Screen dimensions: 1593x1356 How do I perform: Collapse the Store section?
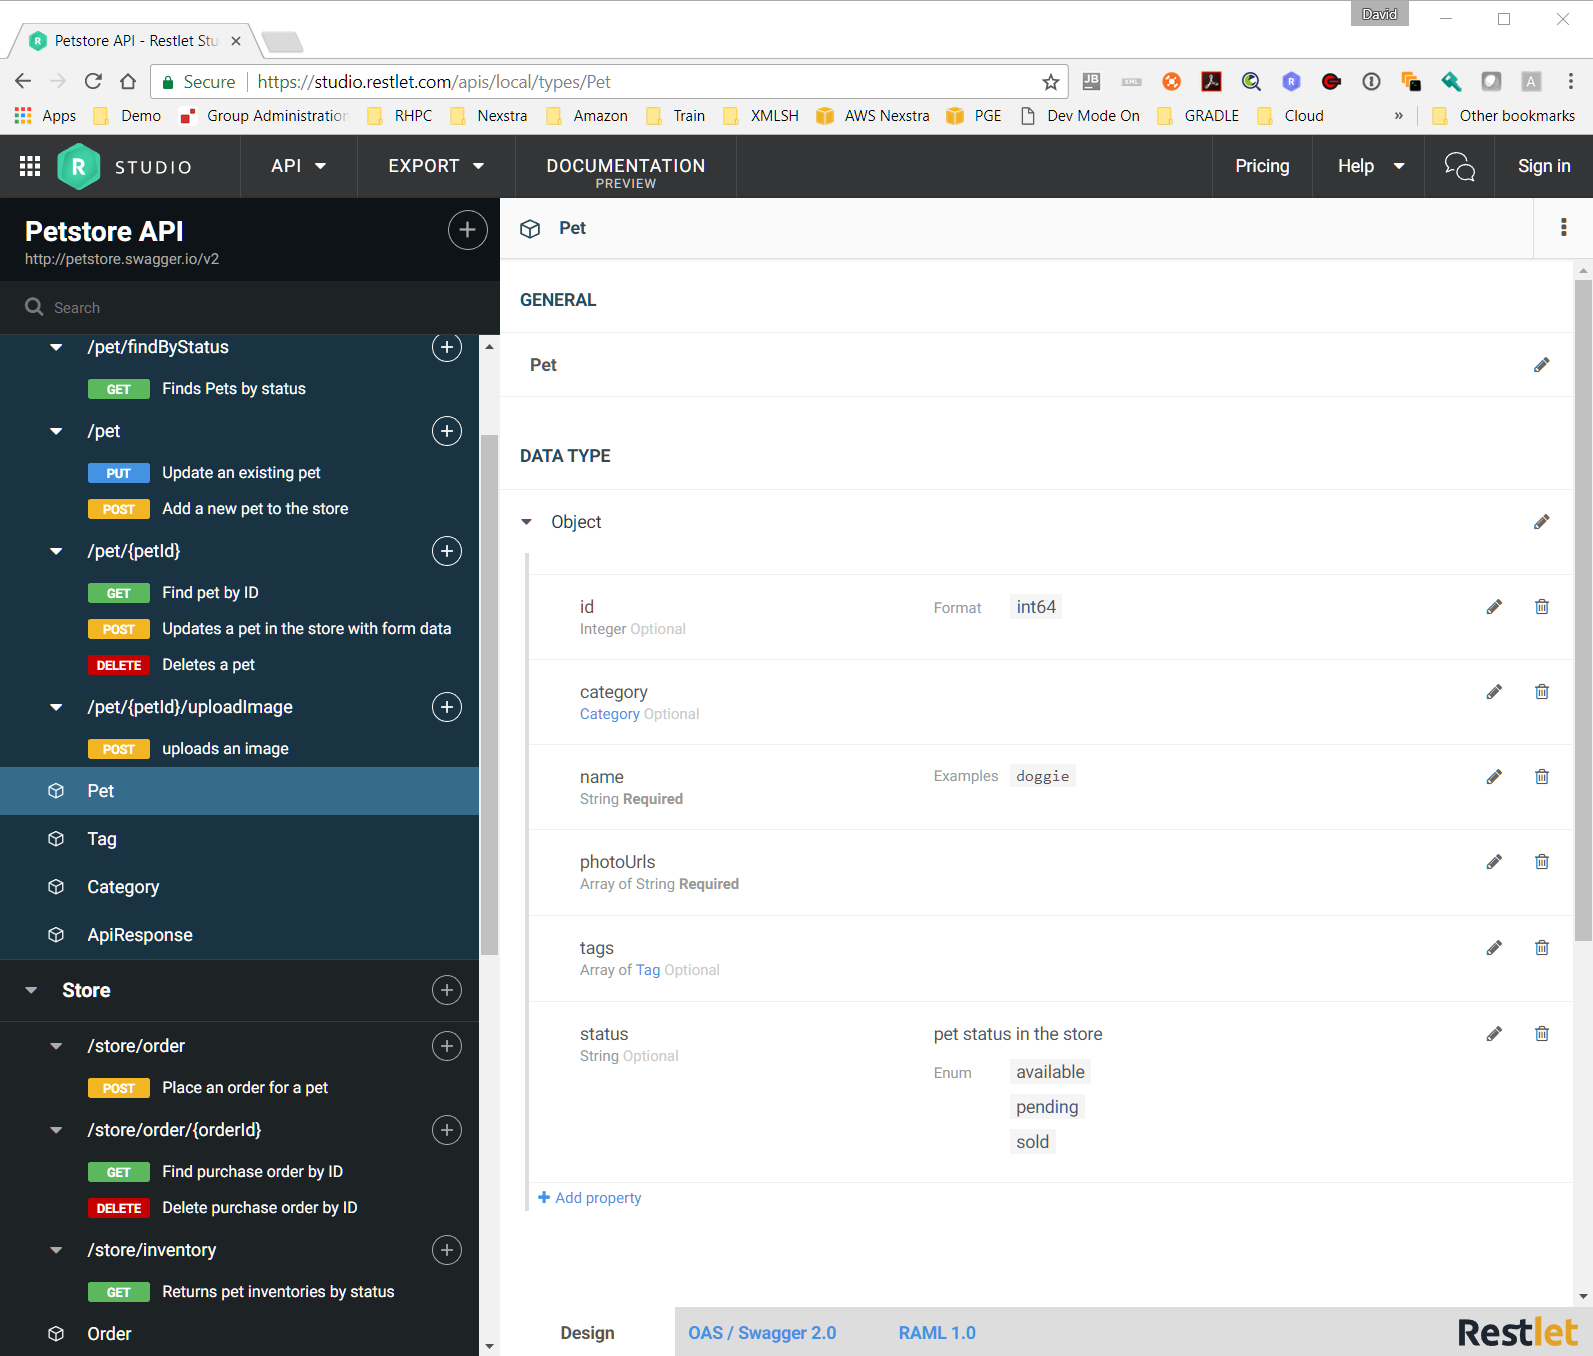31,990
